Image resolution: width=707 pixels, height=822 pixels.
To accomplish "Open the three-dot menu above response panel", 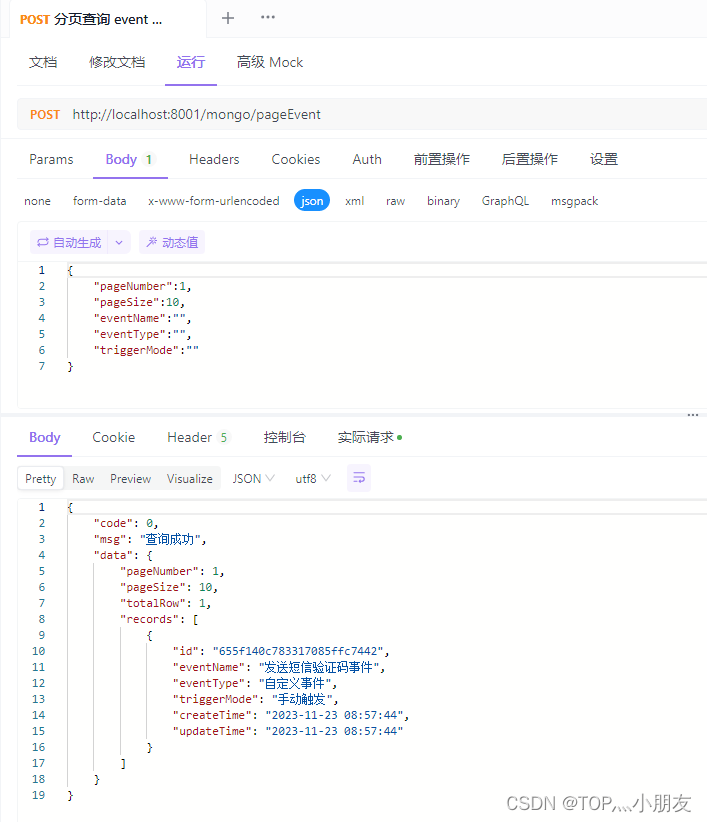I will click(x=693, y=415).
